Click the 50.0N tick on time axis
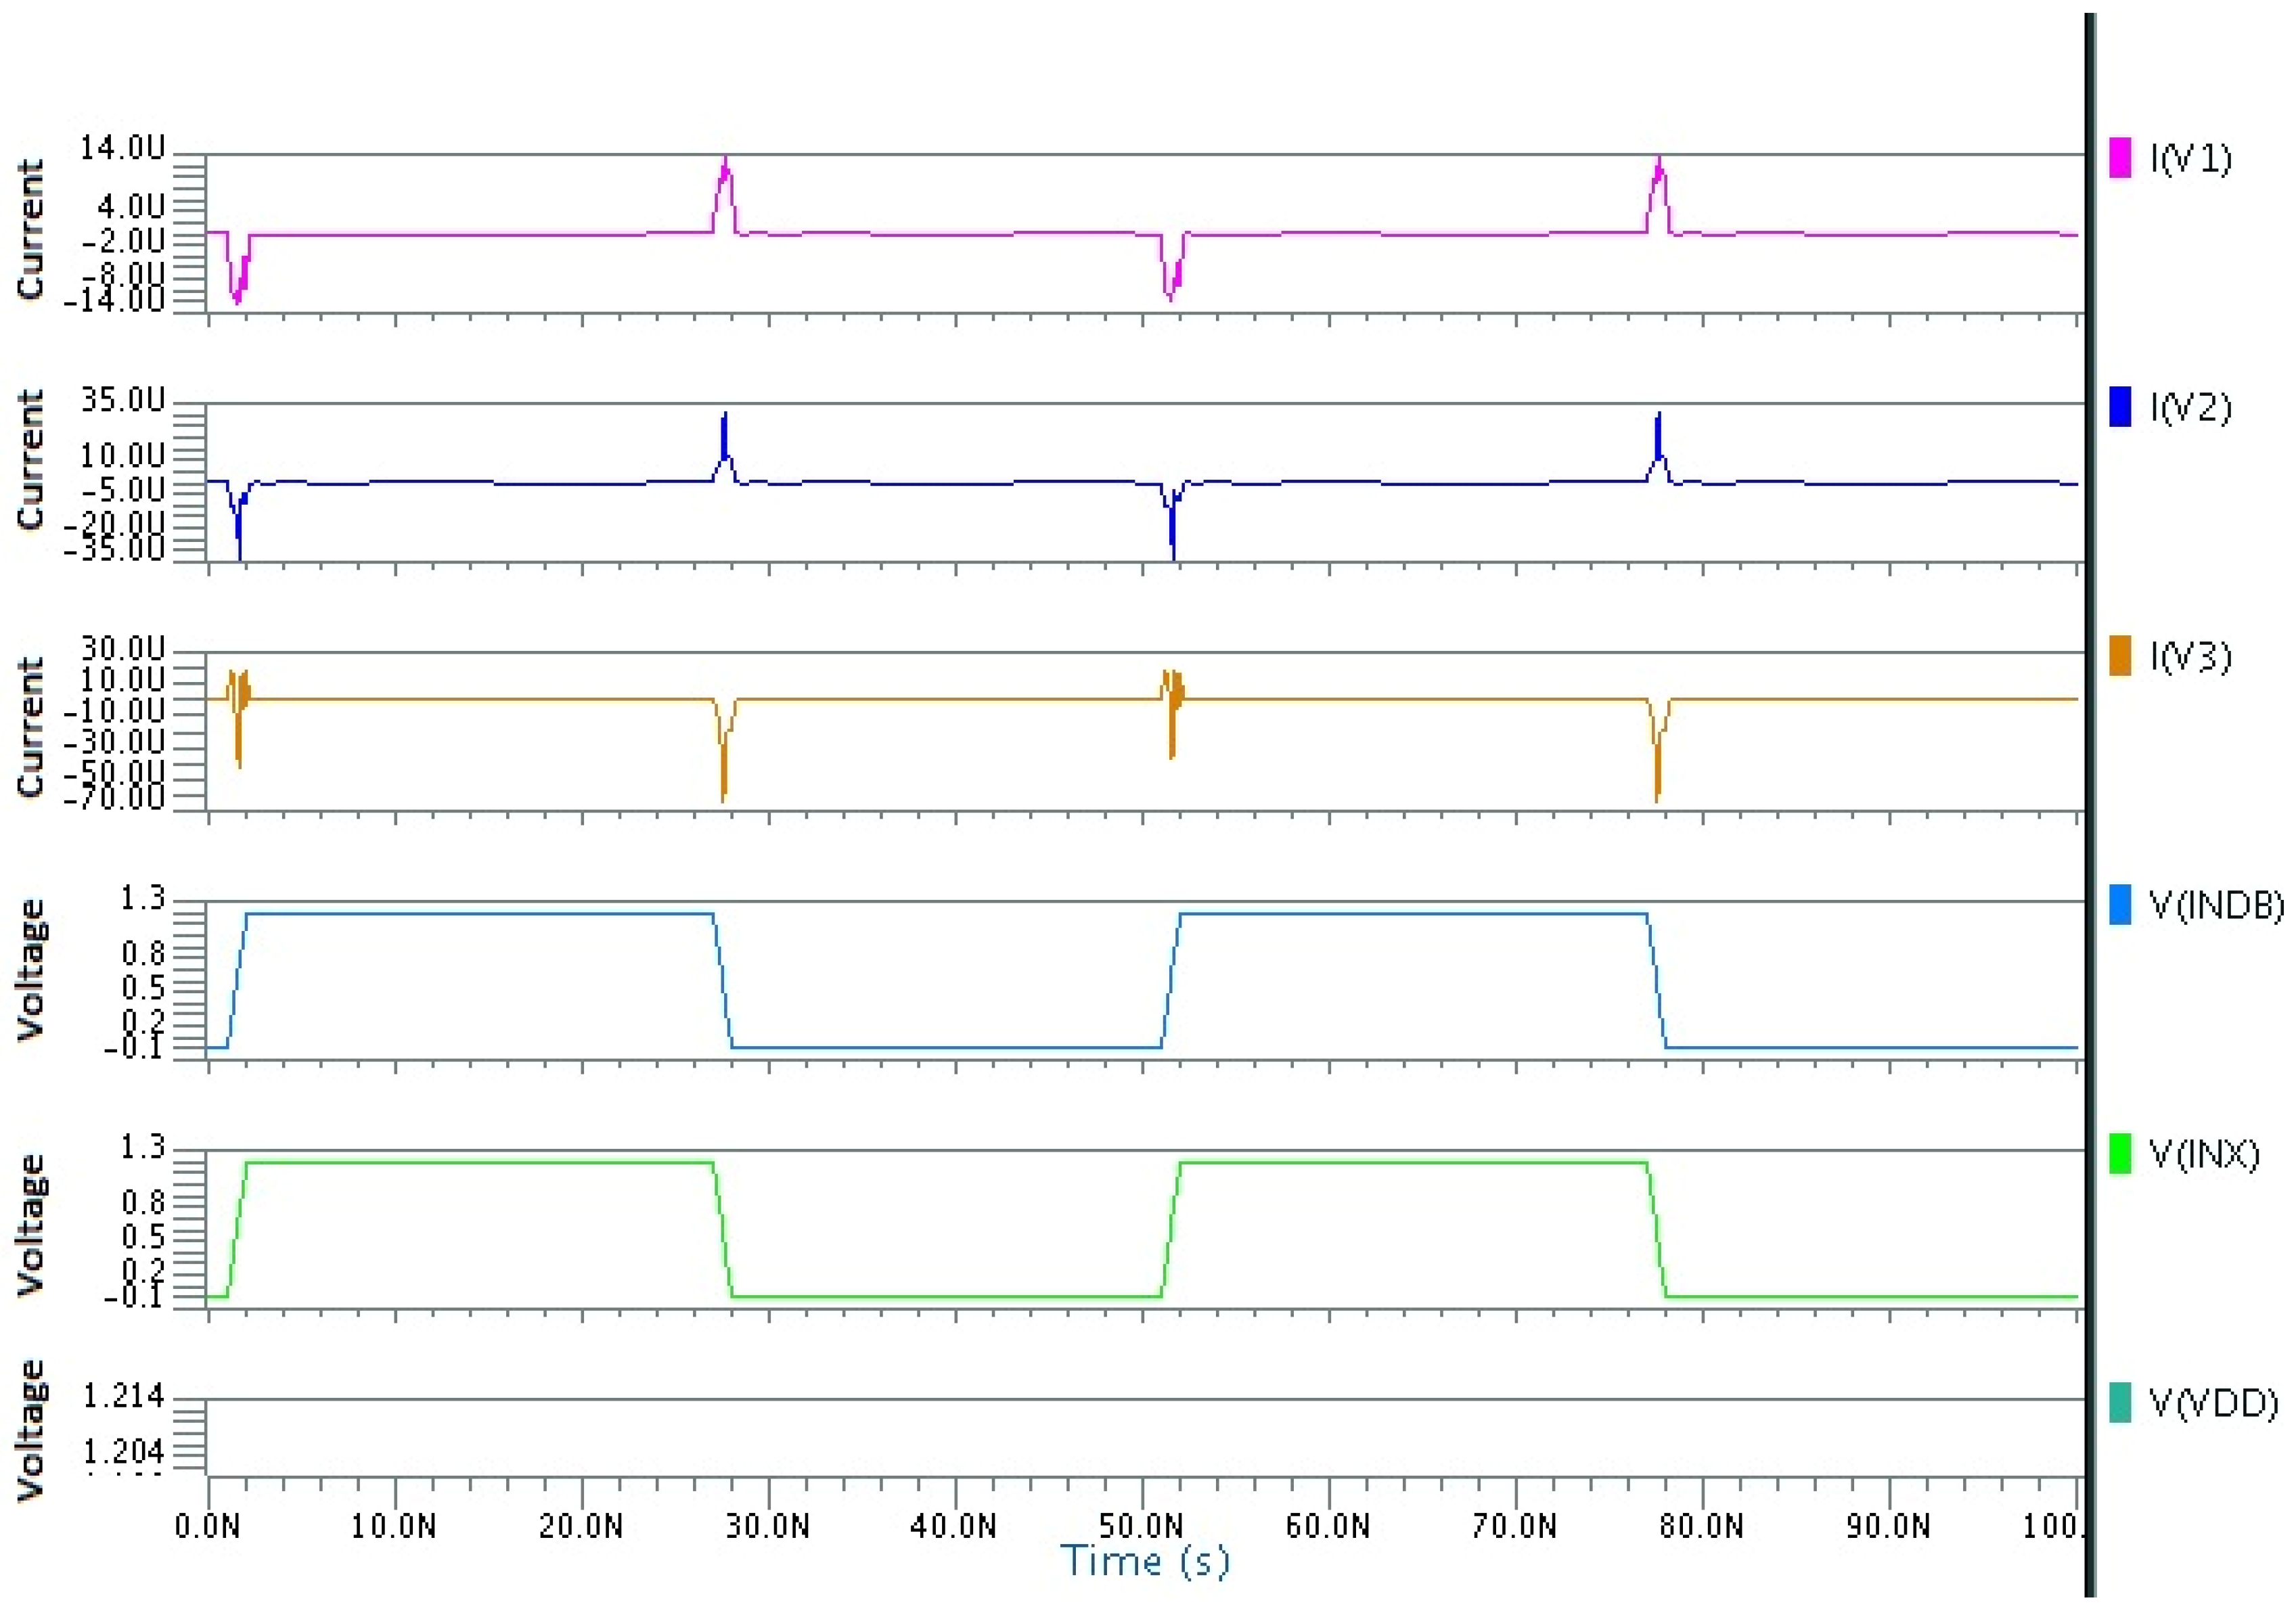The width and height of the screenshot is (2296, 1611). [1141, 1526]
